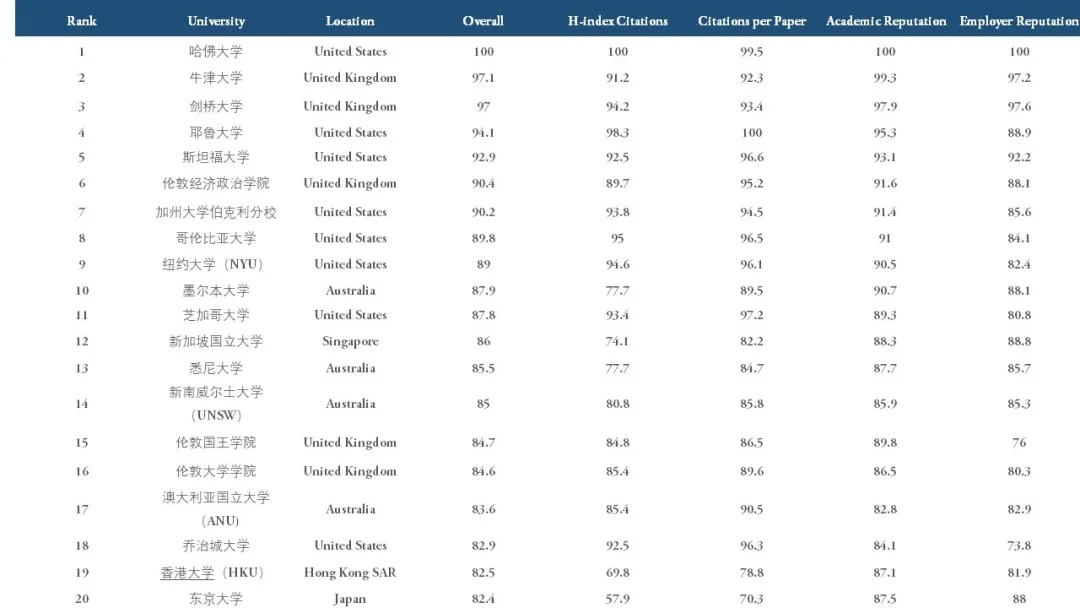This screenshot has width=1080, height=608.
Task: Click the 澳大利亚国立大学 (ANU) cell
Action: tap(216, 509)
